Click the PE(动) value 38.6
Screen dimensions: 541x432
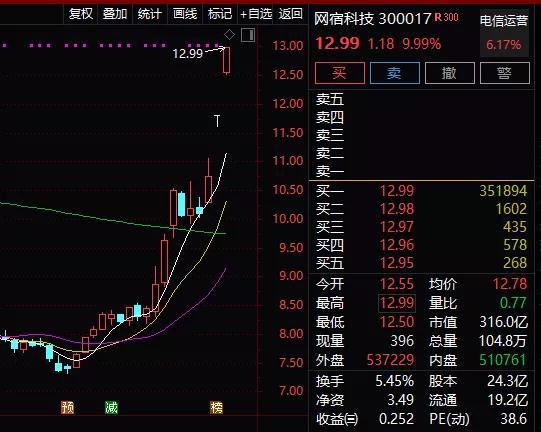pos(514,419)
